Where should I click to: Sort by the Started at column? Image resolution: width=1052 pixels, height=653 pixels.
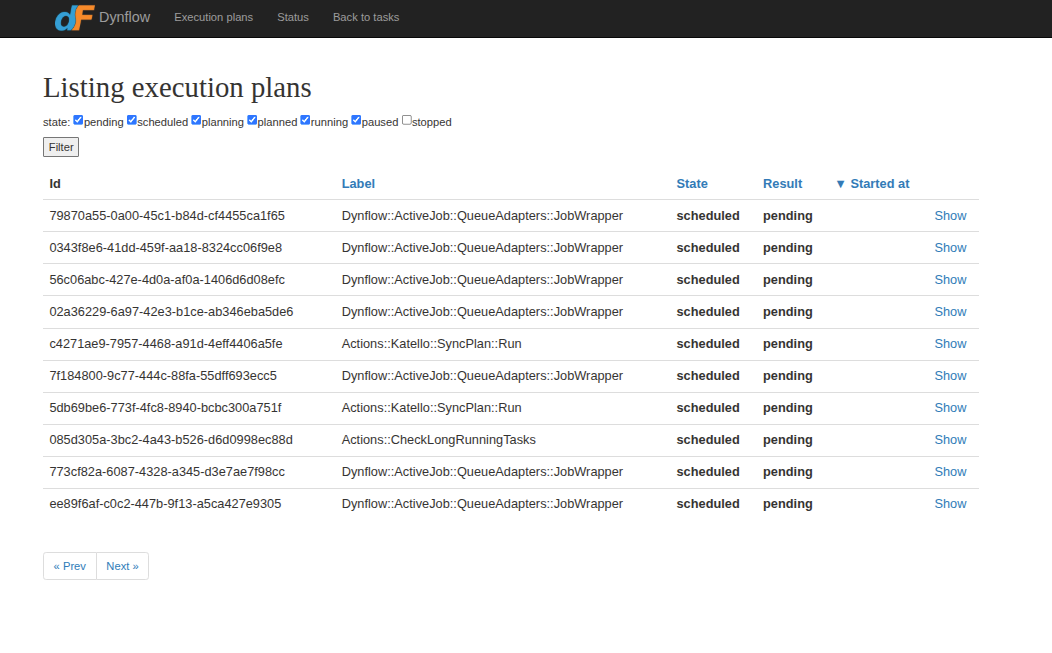coord(879,184)
